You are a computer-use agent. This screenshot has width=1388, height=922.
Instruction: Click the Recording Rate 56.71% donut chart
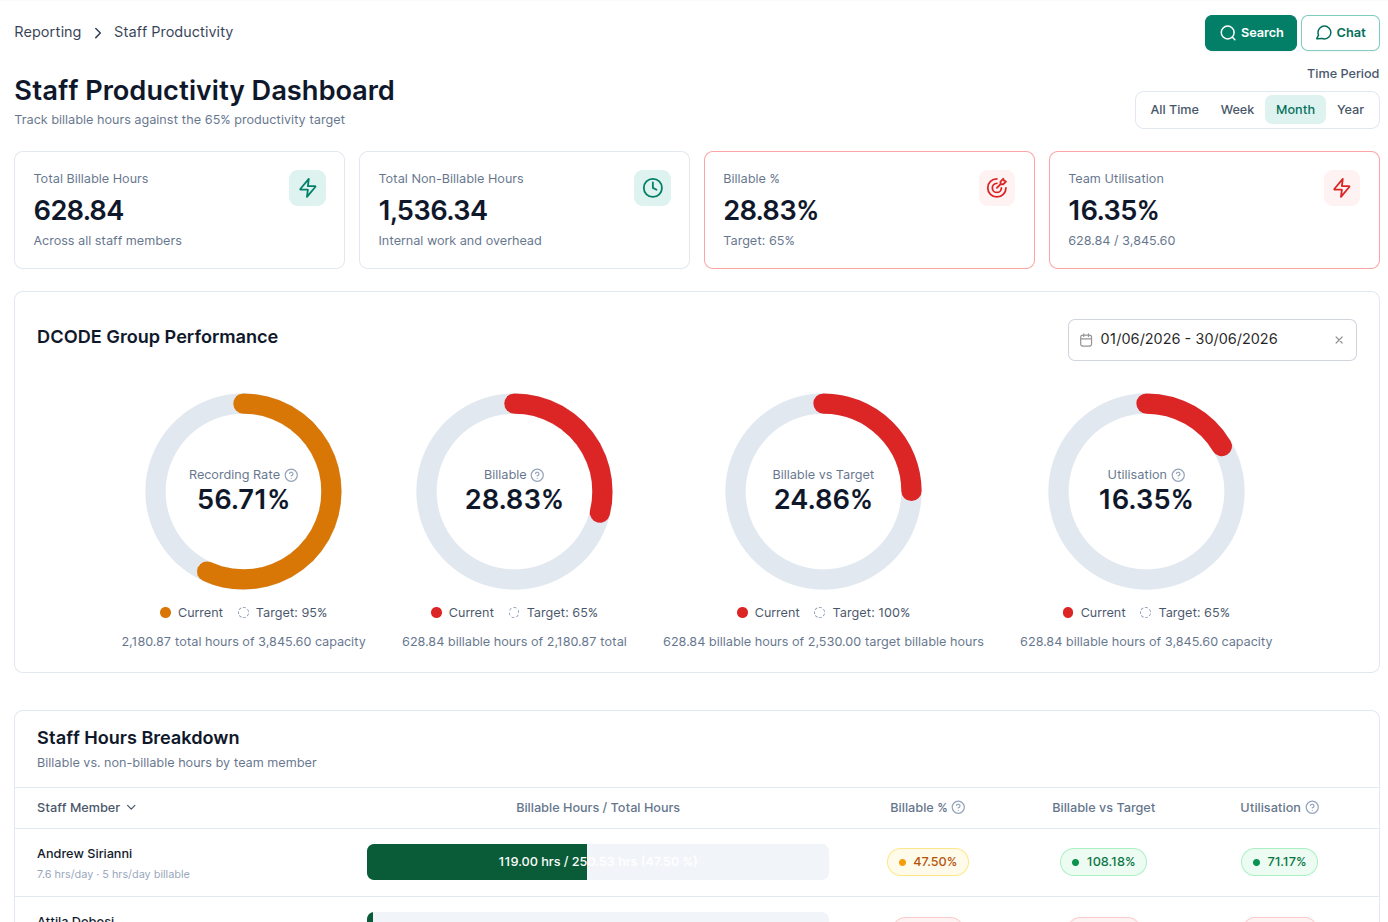[243, 491]
